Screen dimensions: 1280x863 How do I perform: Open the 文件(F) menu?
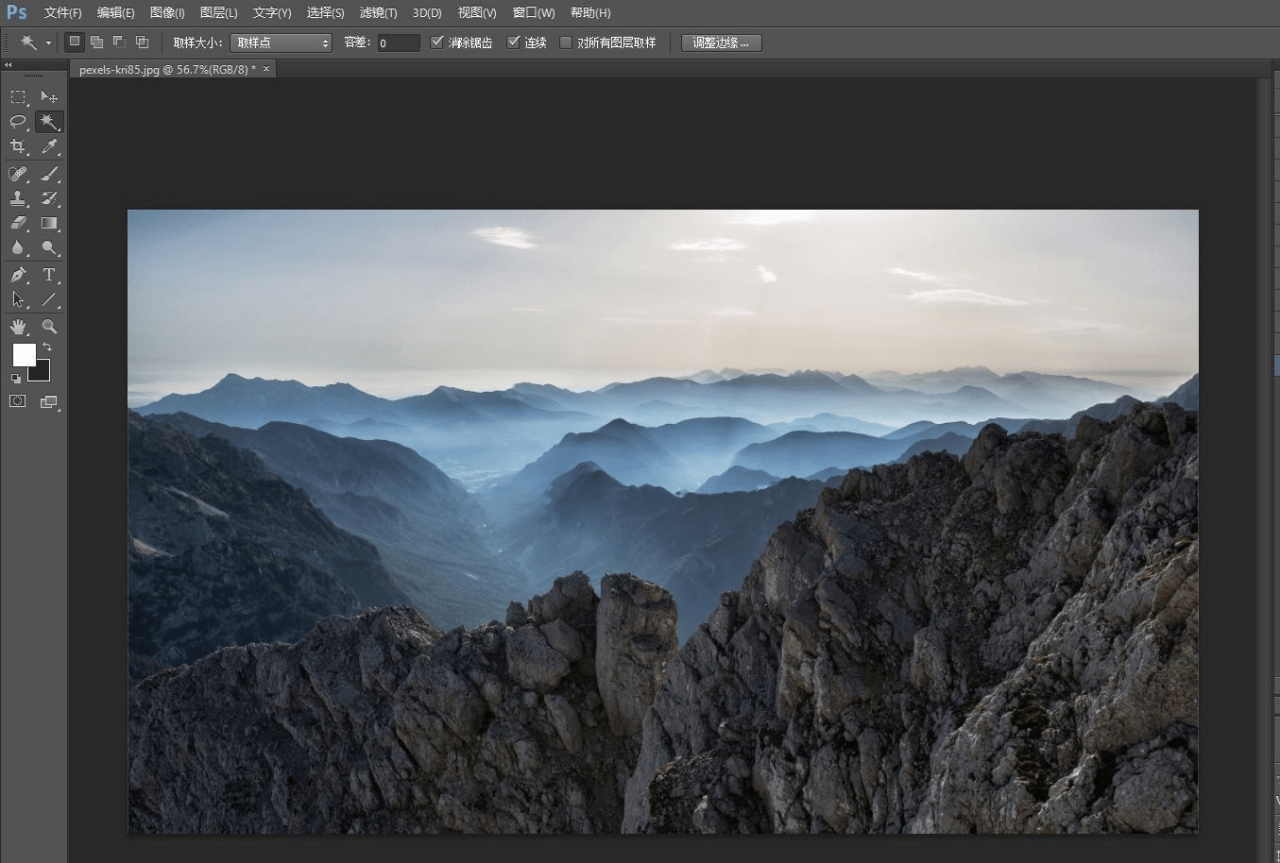(x=63, y=13)
